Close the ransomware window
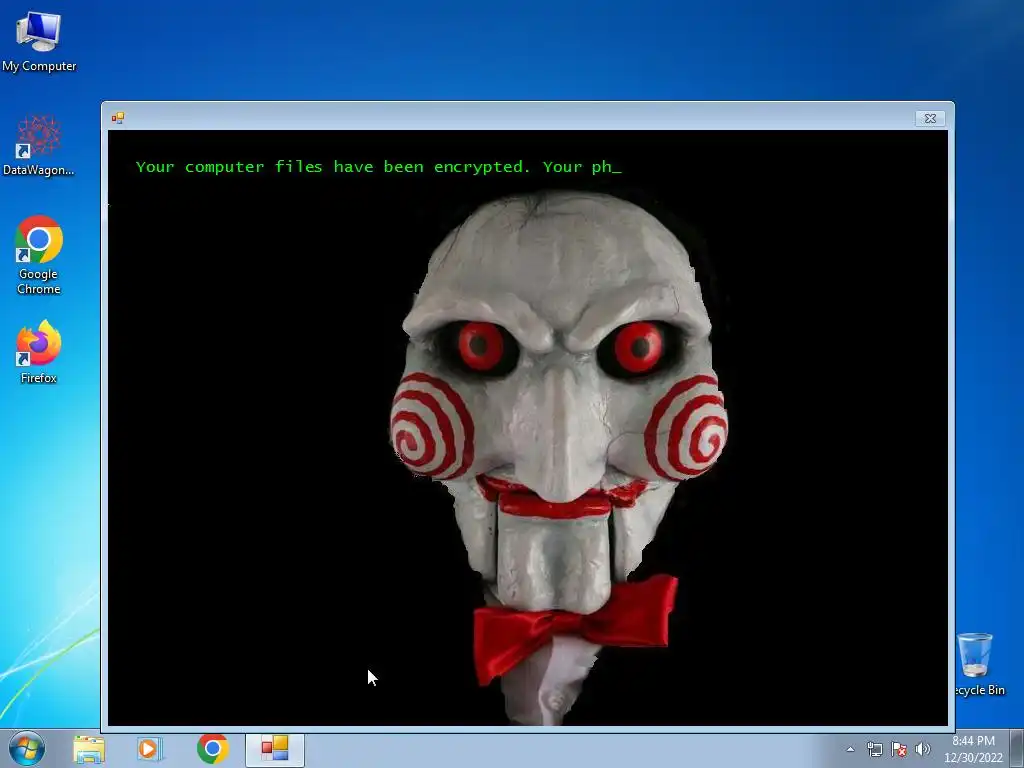This screenshot has height=768, width=1024. click(x=931, y=118)
